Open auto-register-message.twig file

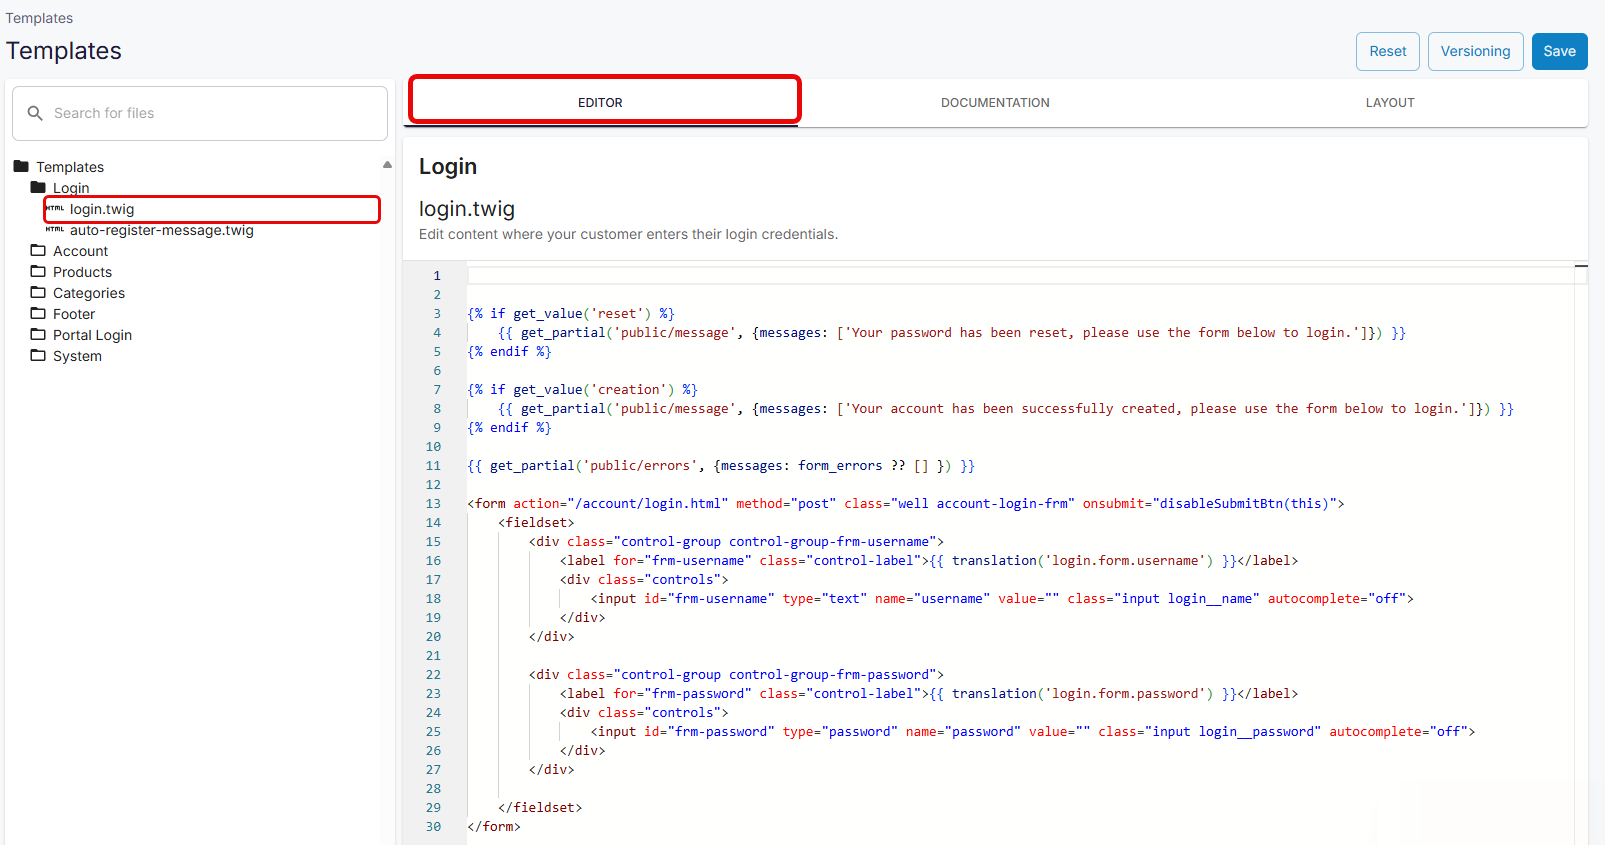pos(162,230)
